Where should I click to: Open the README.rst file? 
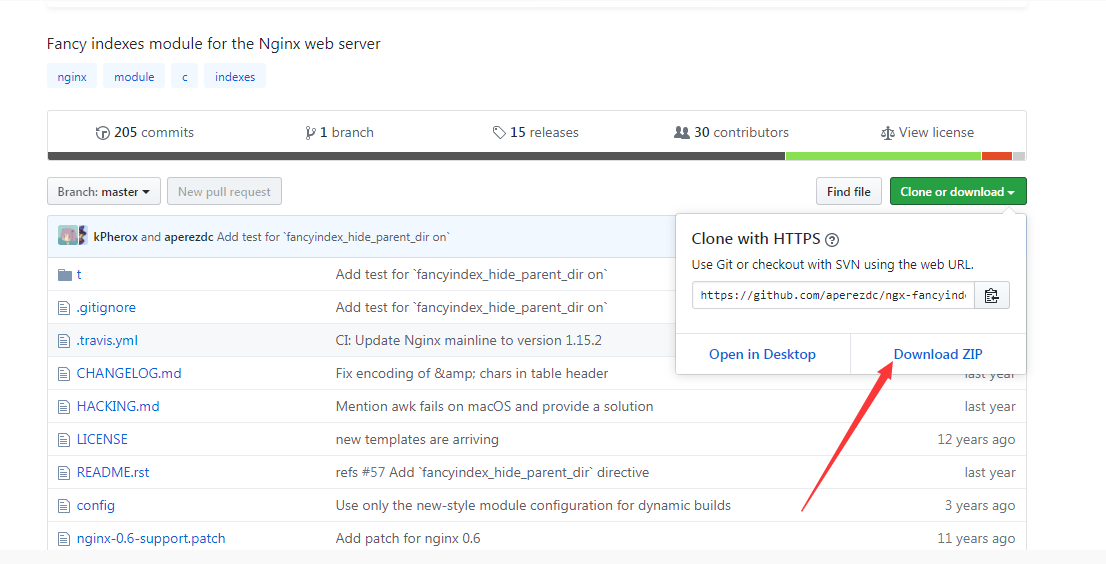click(x=113, y=472)
